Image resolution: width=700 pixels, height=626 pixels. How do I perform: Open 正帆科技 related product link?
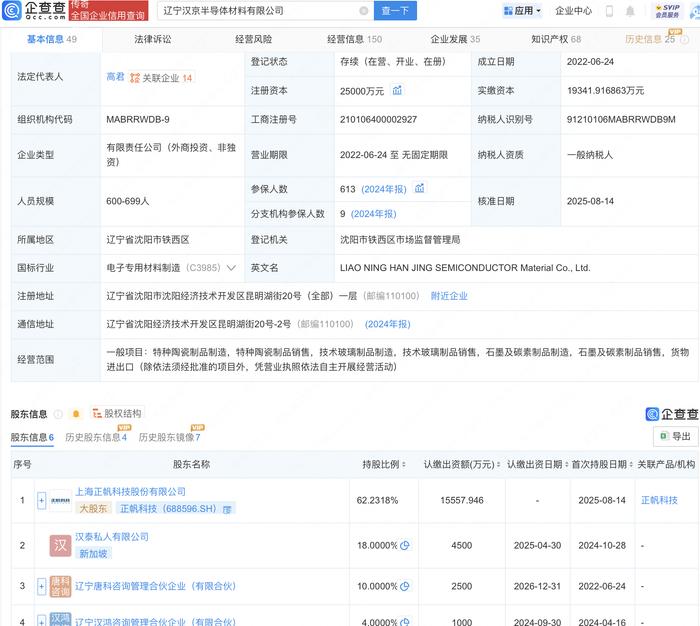pos(659,501)
